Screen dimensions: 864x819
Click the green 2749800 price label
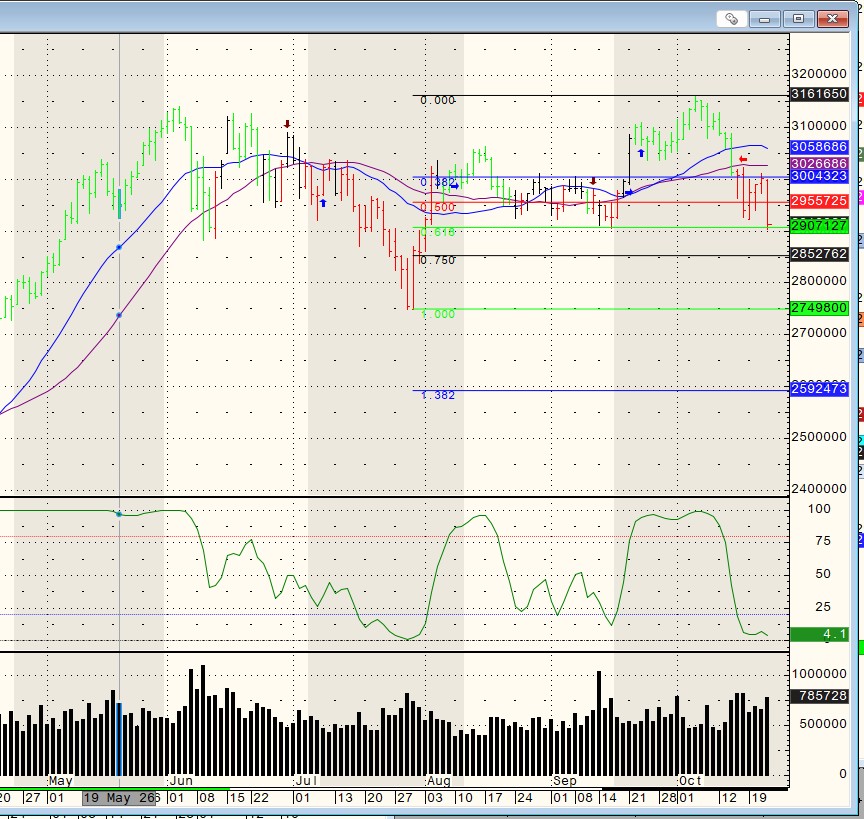819,308
